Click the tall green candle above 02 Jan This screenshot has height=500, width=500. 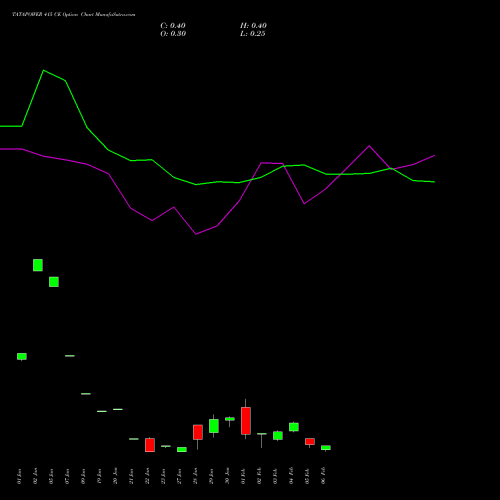38,265
